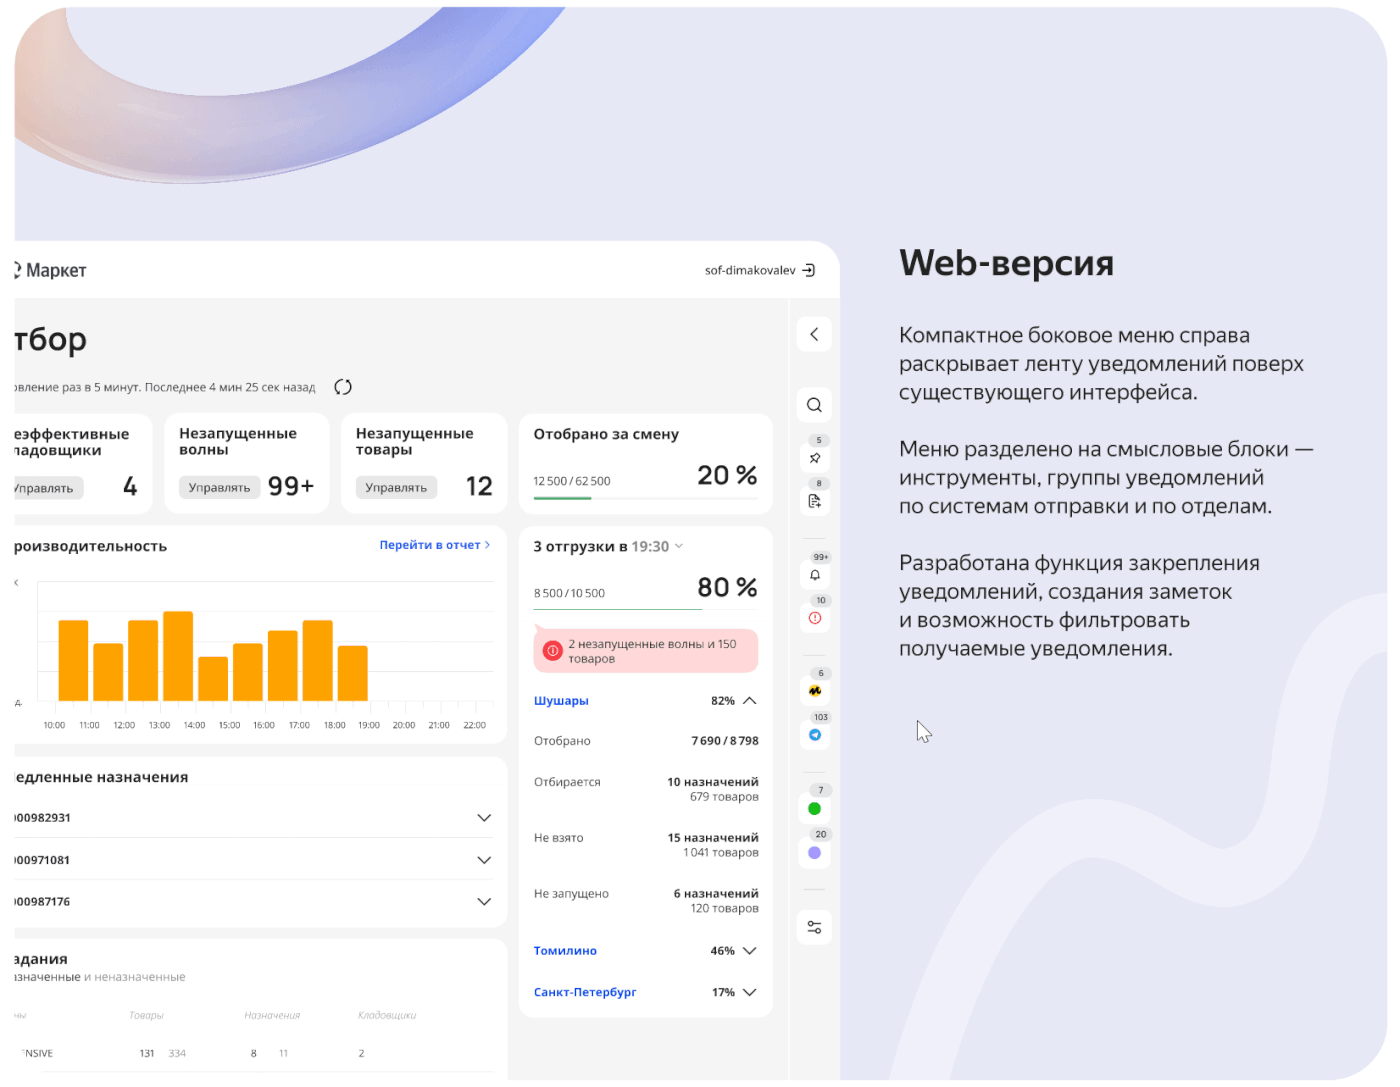Image resolution: width=1400 pixels, height=1087 pixels.
Task: Click the logout icon beside sof-dimakovalev
Action: click(809, 271)
